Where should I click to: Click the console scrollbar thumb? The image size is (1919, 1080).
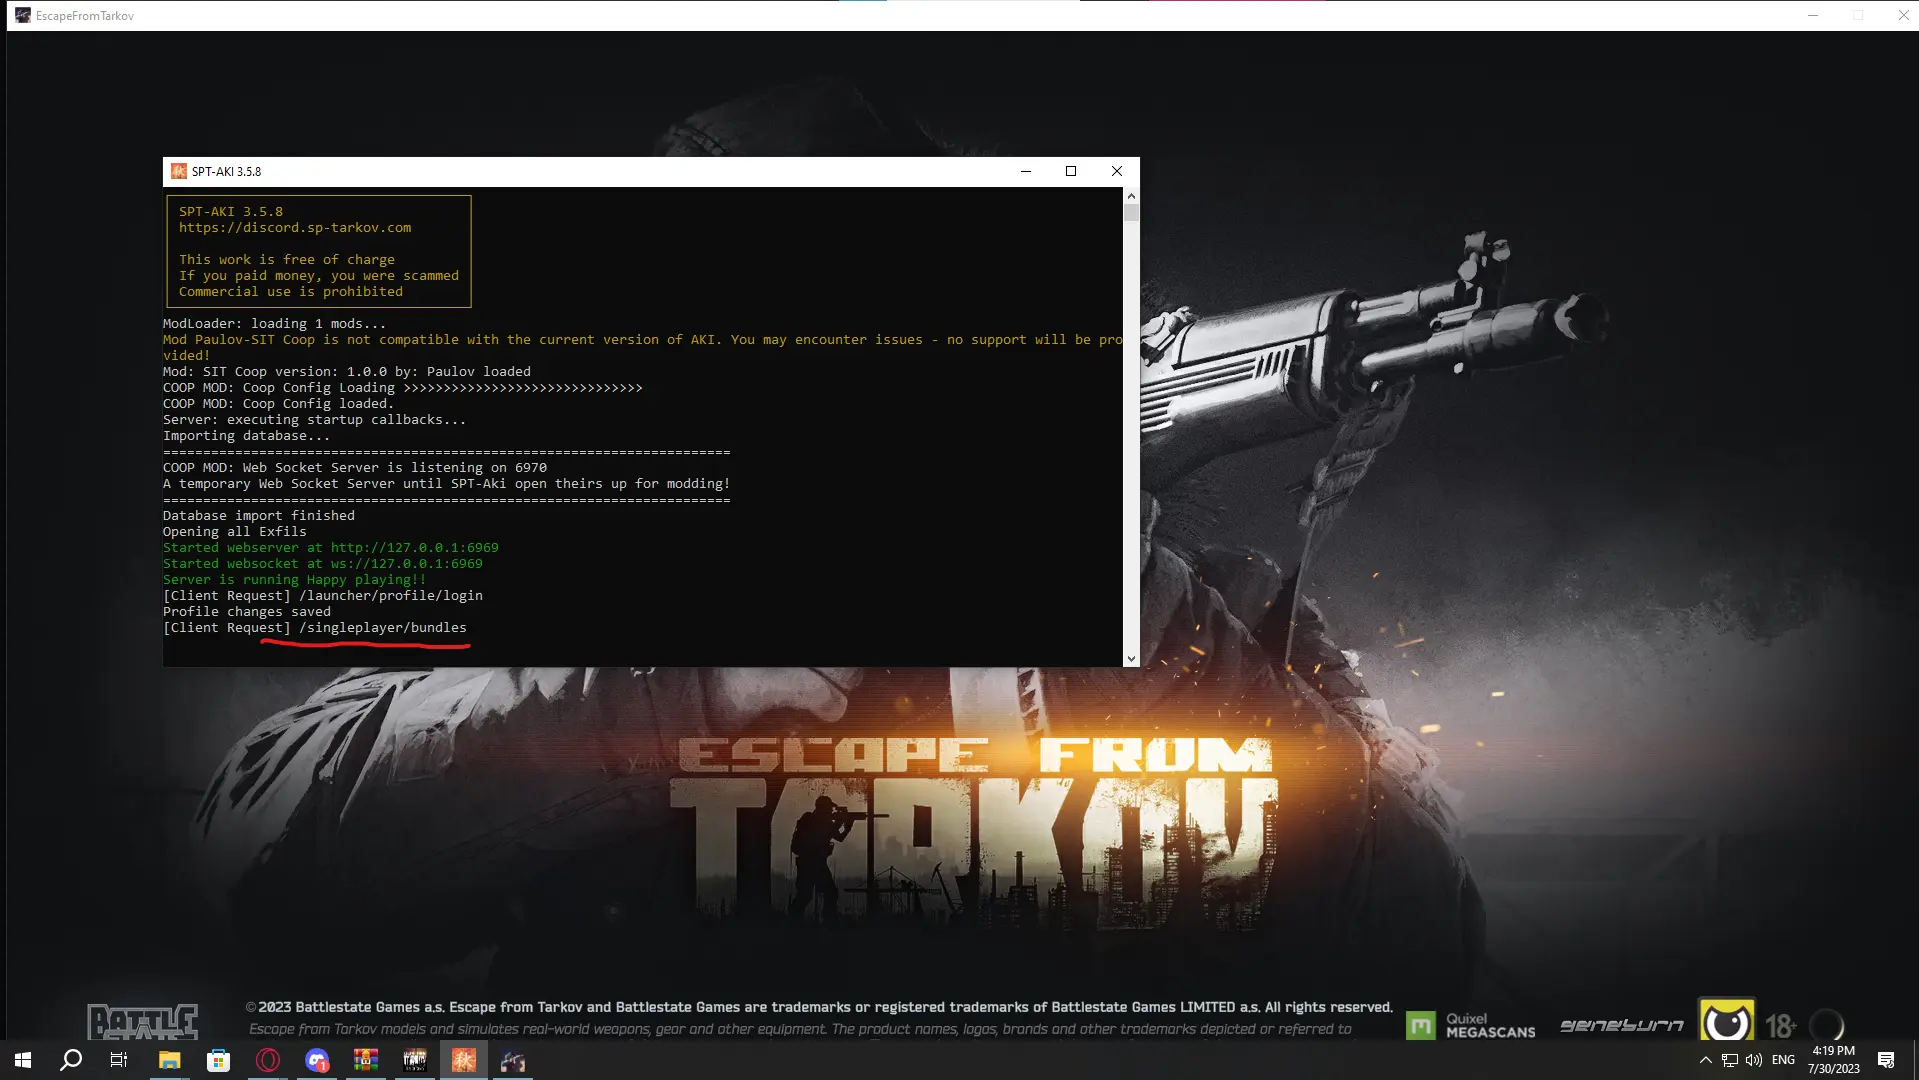[x=1131, y=212]
